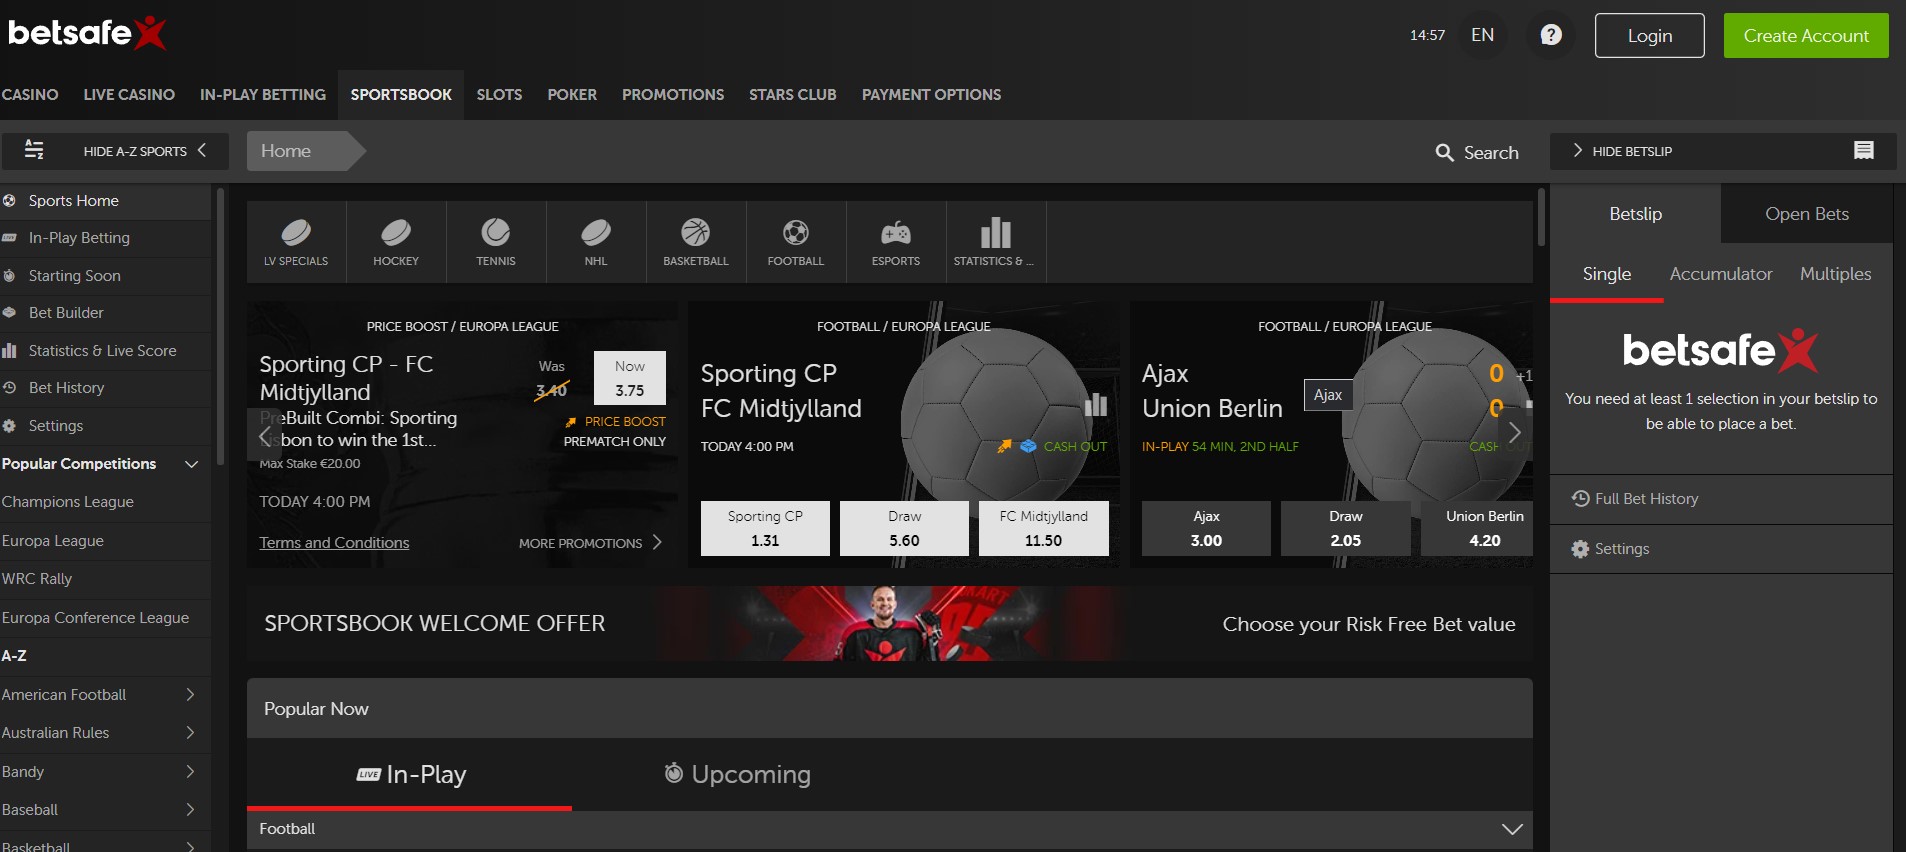Click the search magnifier icon
This screenshot has width=1906, height=852.
click(x=1444, y=153)
